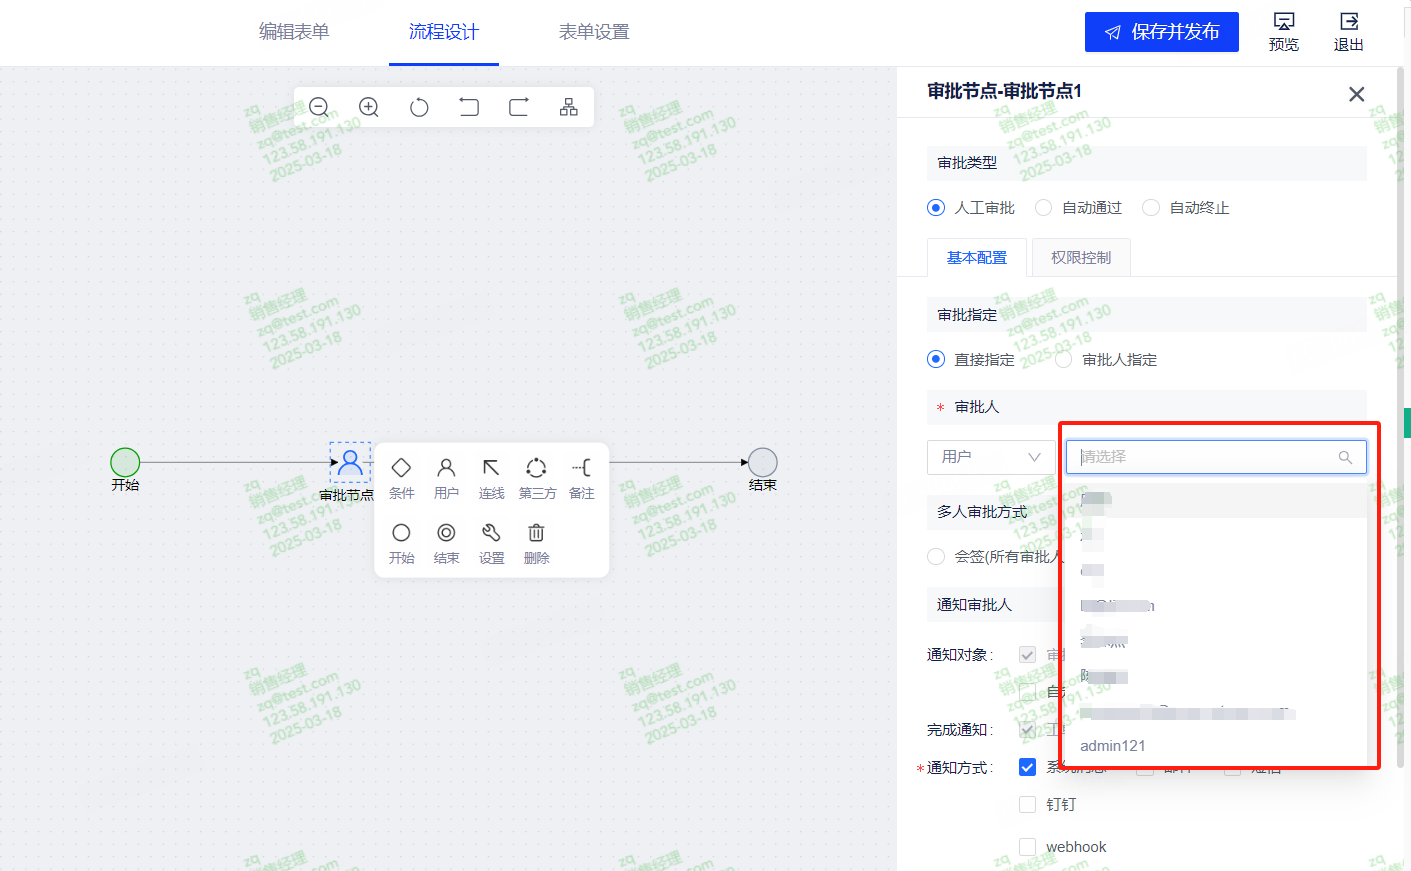Tick the webhook checkbox
The width and height of the screenshot is (1411, 871).
1027,847
